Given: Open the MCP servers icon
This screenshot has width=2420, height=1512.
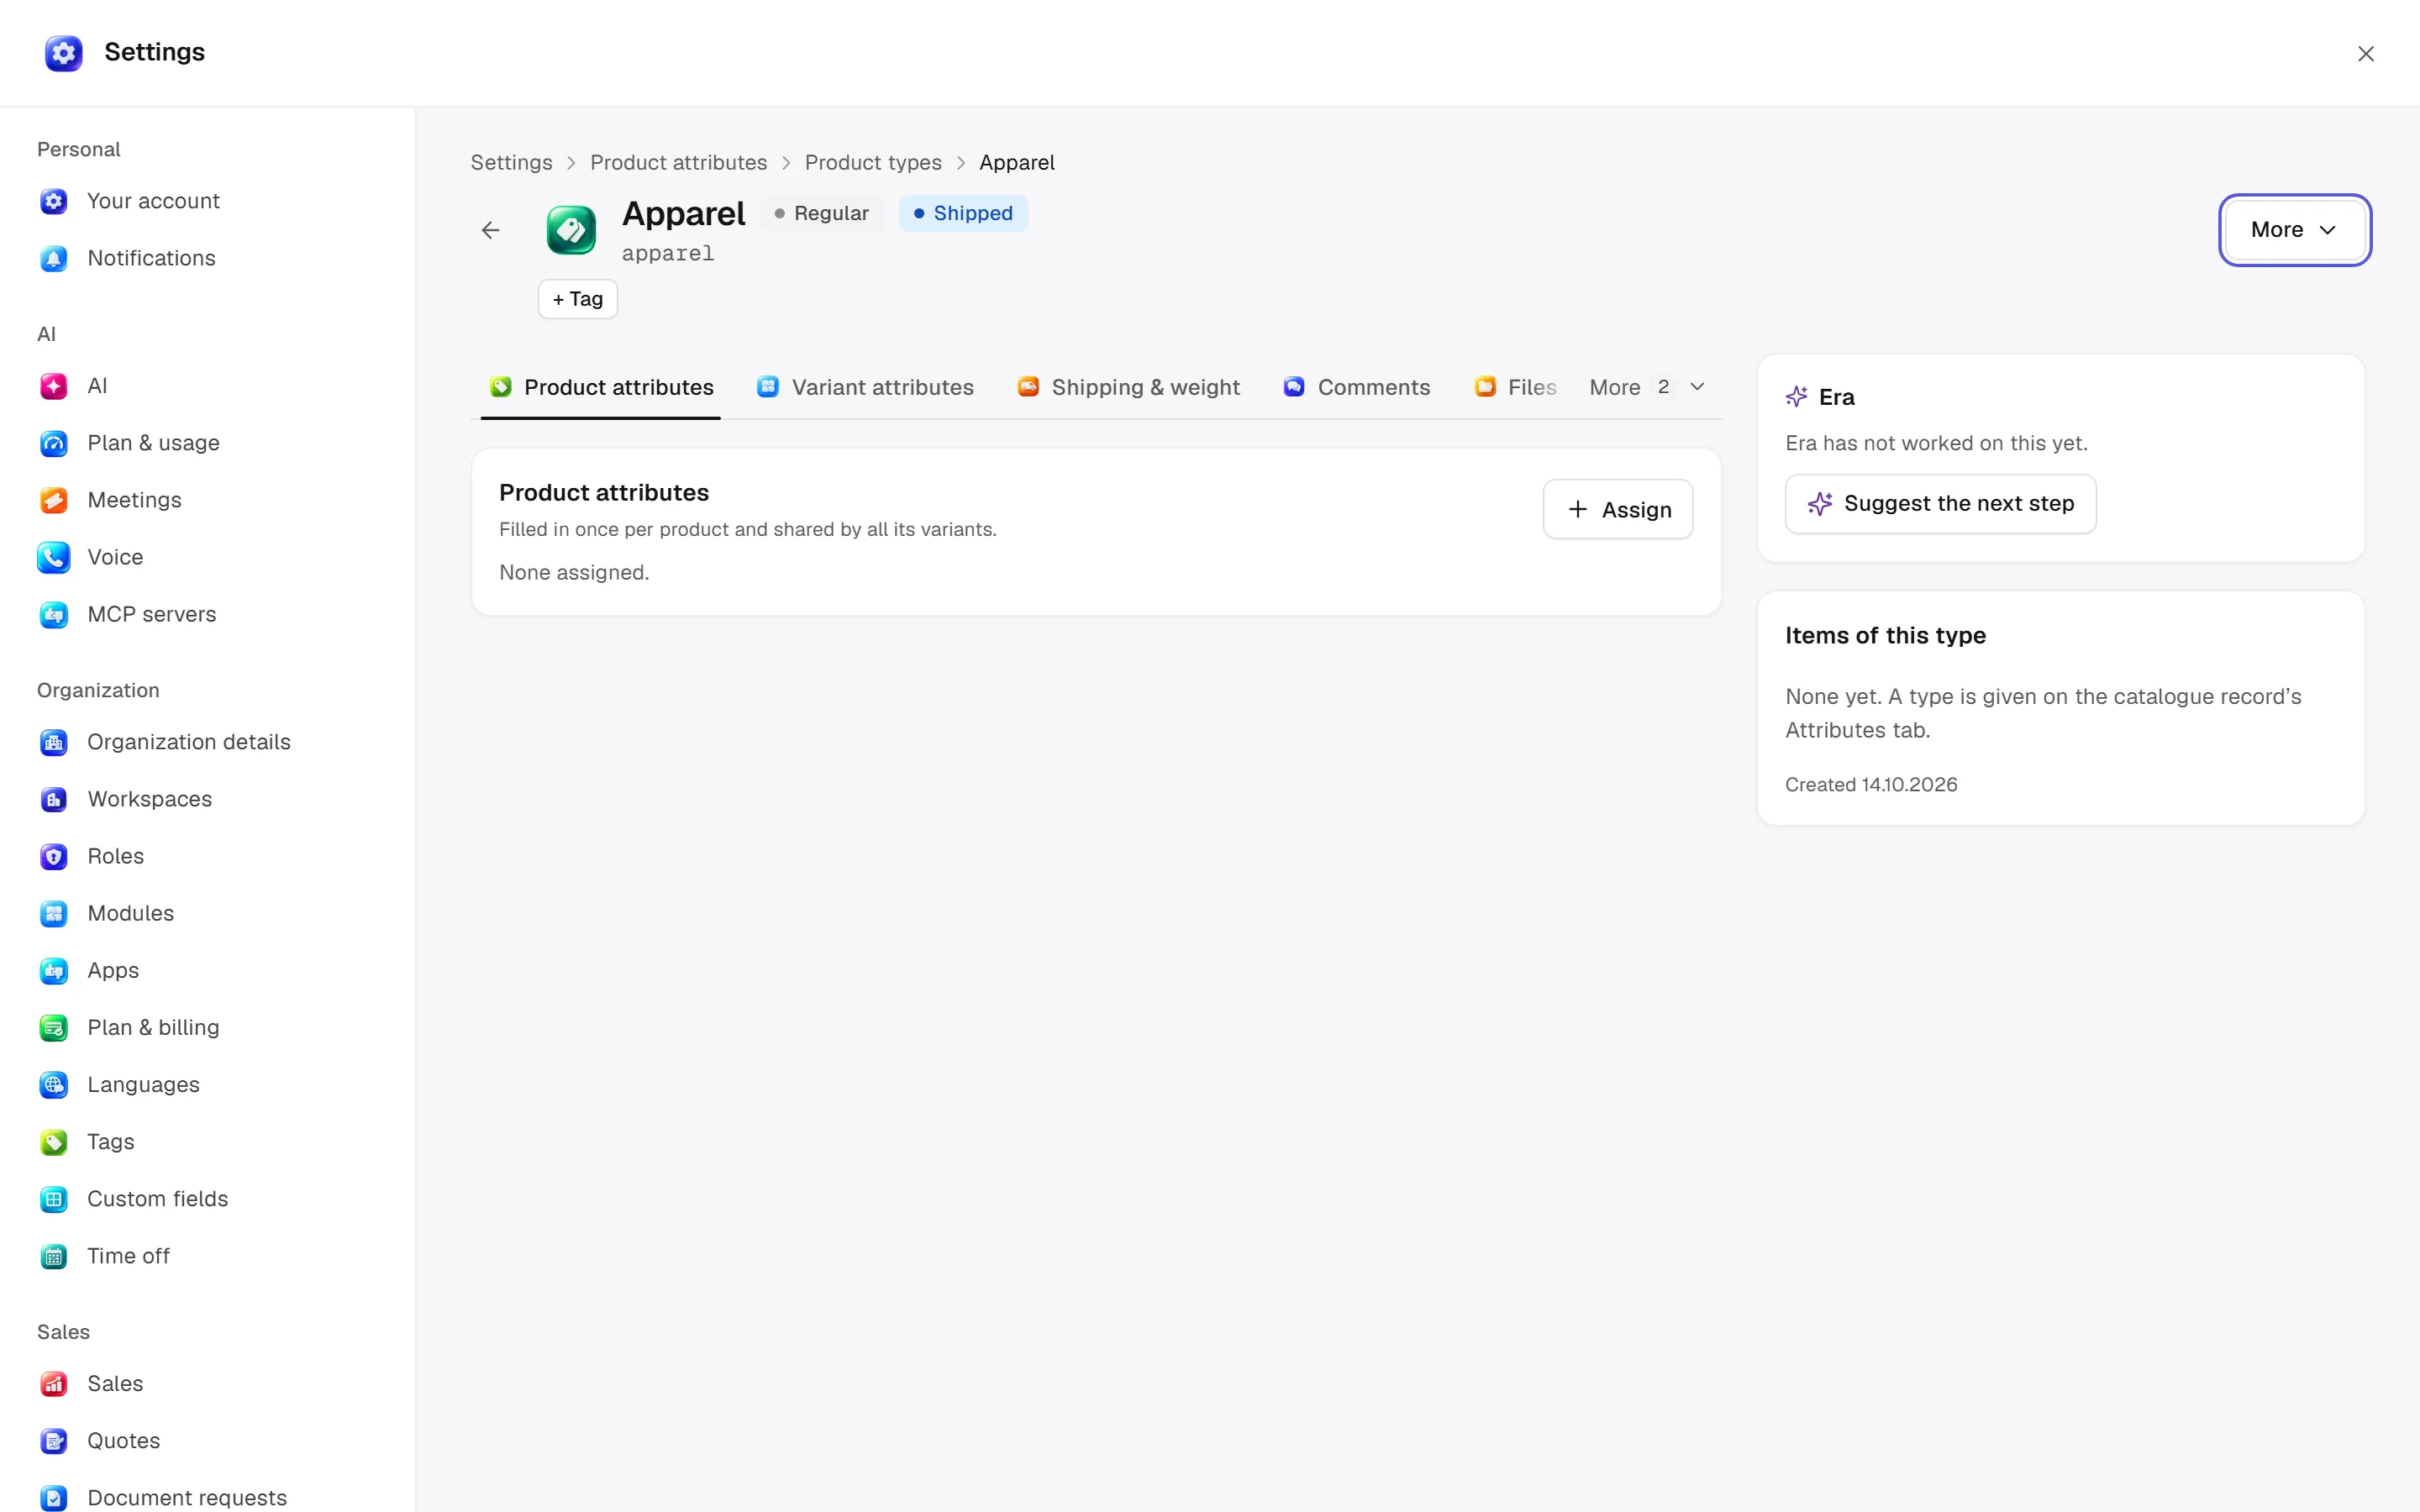Looking at the screenshot, I should tap(54, 614).
